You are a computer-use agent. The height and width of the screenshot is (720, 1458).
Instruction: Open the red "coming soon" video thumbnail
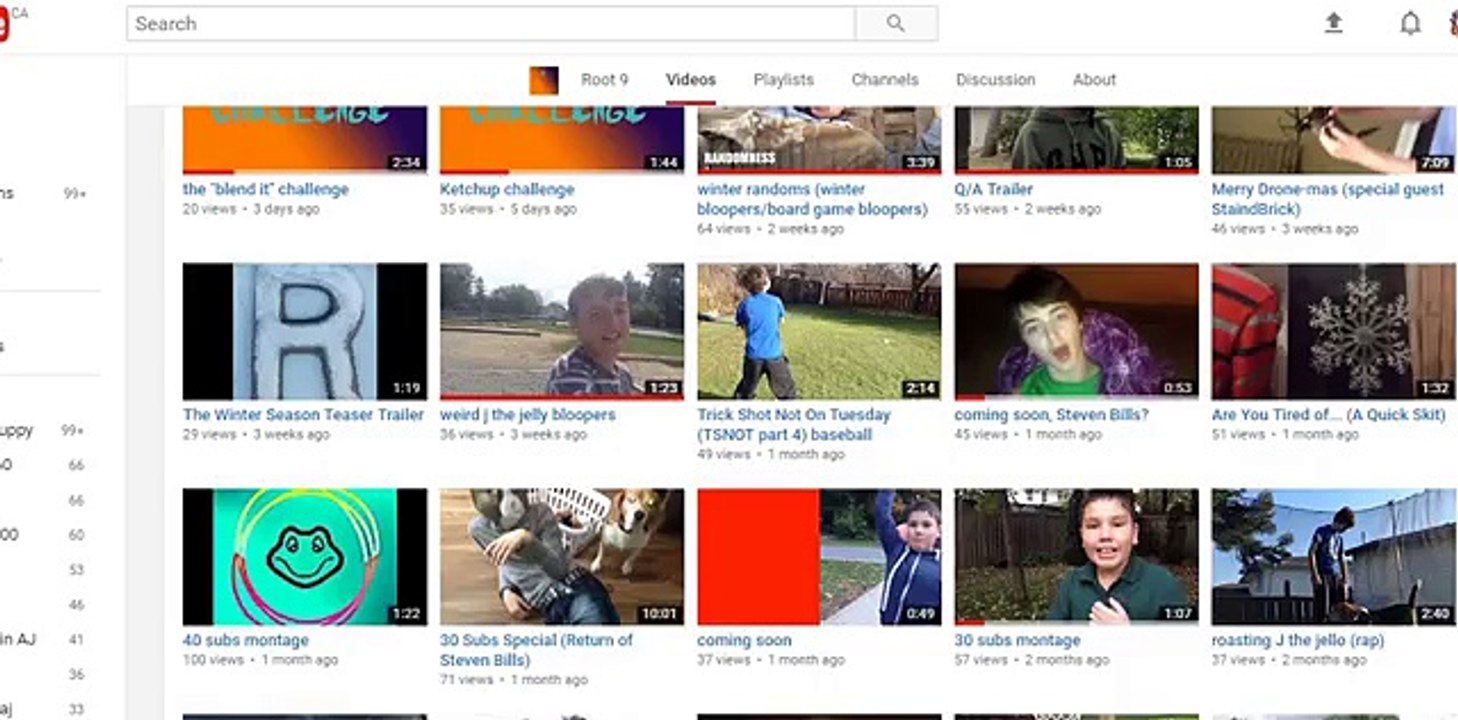tap(819, 557)
